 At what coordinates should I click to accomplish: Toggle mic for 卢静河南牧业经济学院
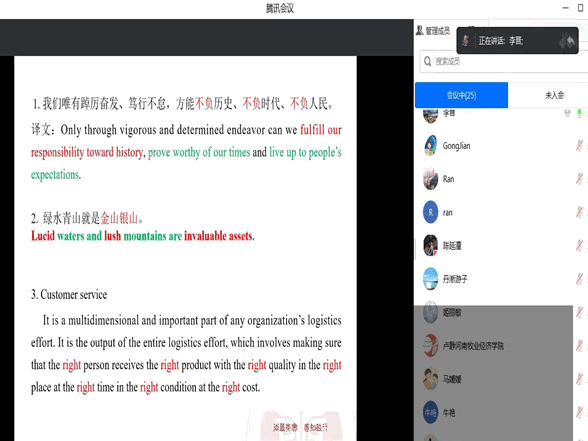[579, 345]
